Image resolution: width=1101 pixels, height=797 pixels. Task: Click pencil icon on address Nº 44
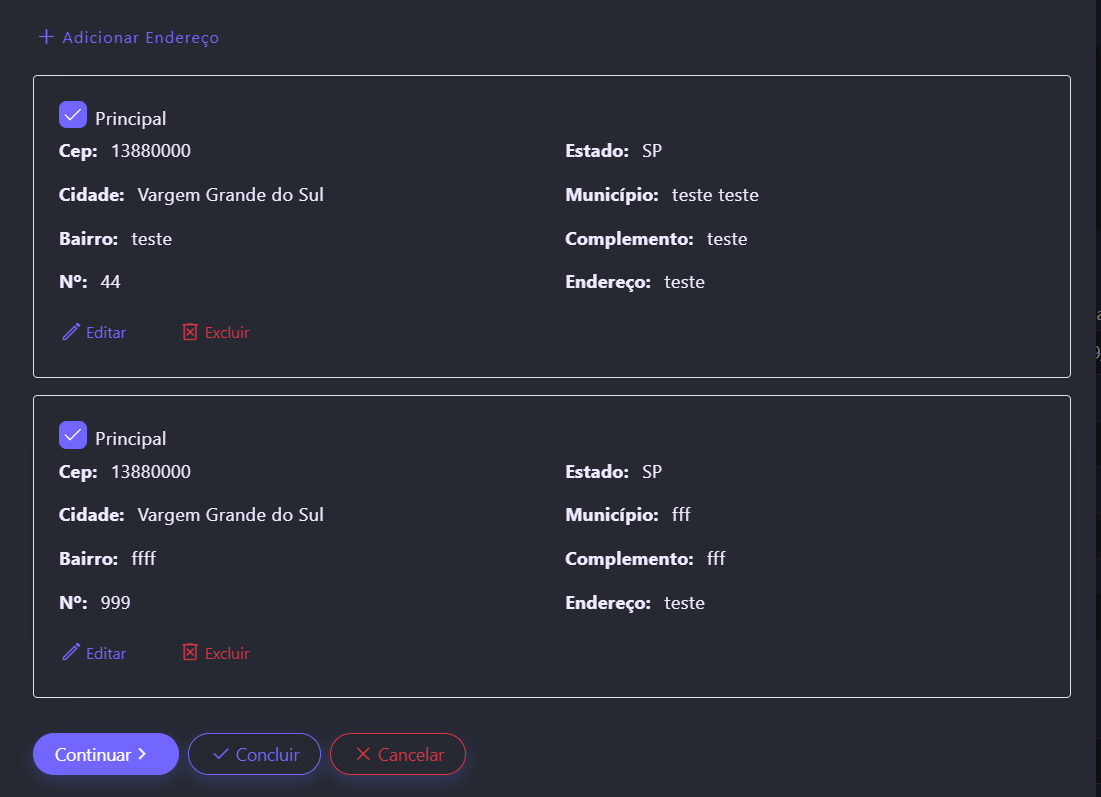[71, 332]
